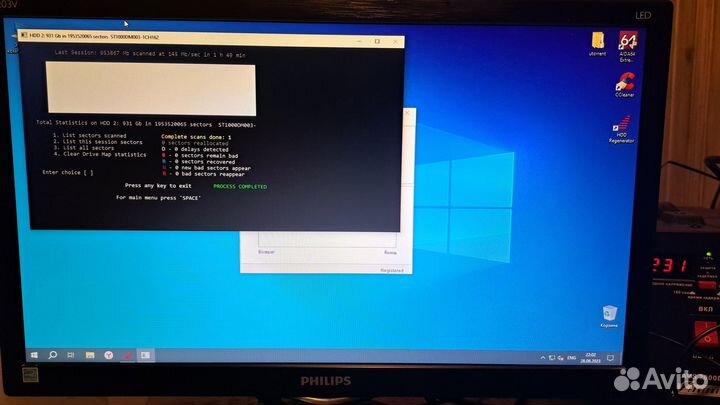Click right link in background dialog
Screen dimensions: 720x405
pos(390,253)
